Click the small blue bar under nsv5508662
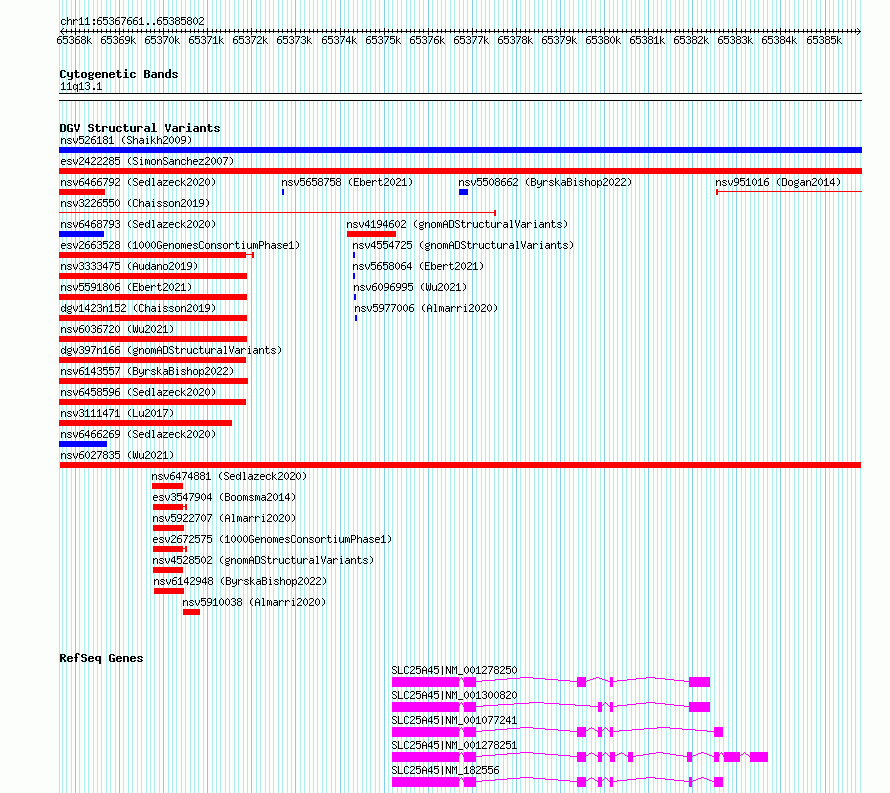The image size is (890, 793). (x=463, y=192)
